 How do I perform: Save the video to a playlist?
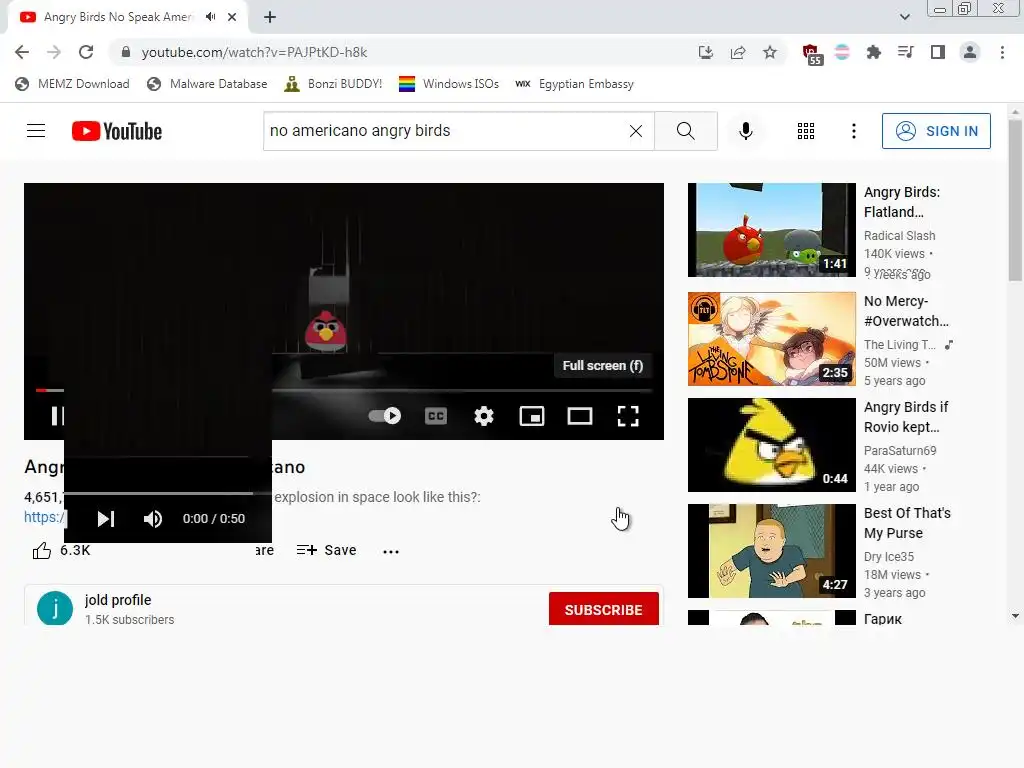[327, 551]
